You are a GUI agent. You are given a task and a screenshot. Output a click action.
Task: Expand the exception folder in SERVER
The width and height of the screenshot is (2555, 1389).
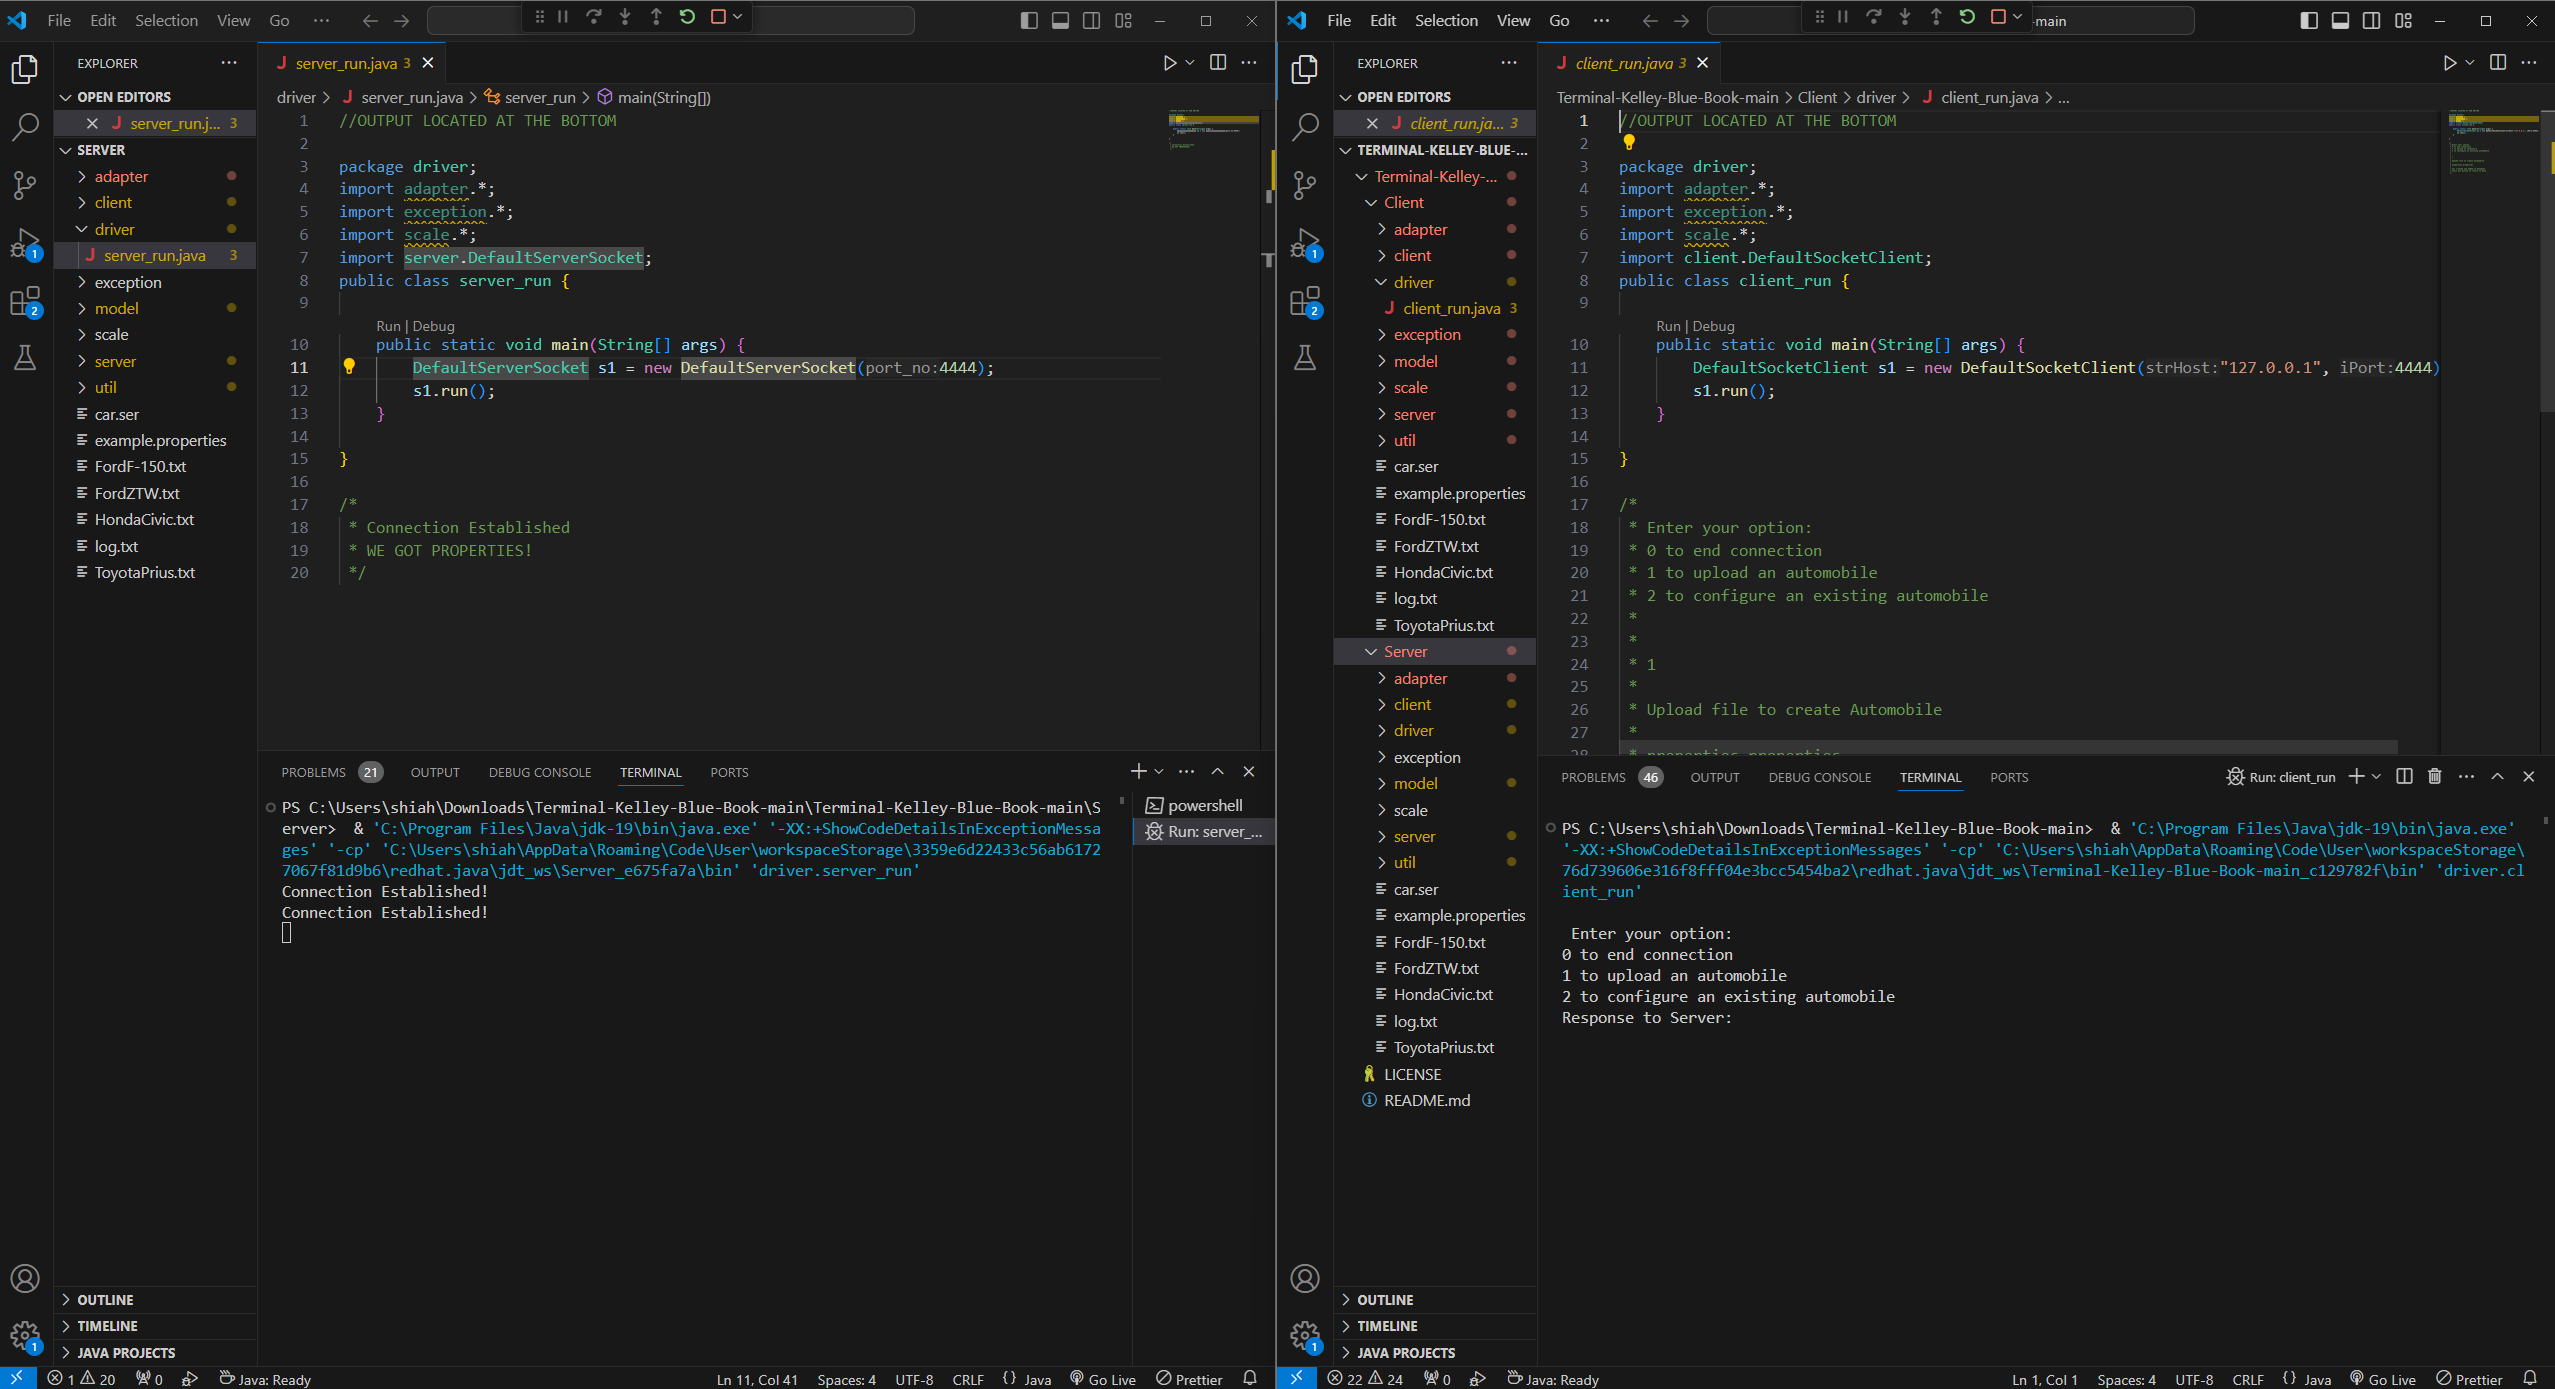(127, 282)
